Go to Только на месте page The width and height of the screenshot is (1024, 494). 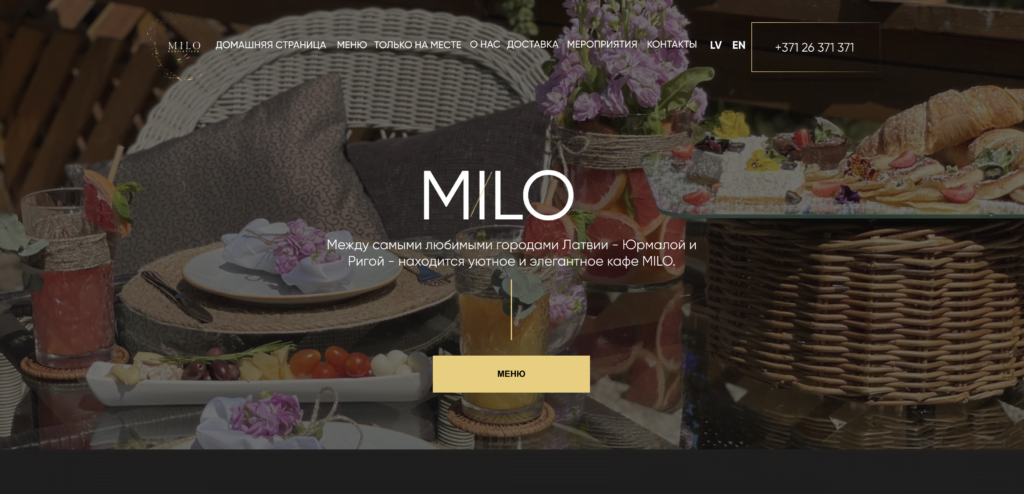click(418, 45)
